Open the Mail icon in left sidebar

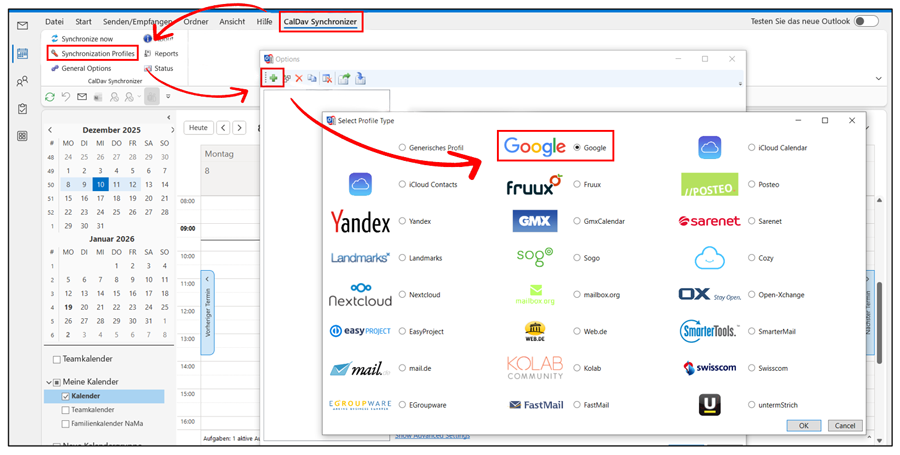coord(22,26)
